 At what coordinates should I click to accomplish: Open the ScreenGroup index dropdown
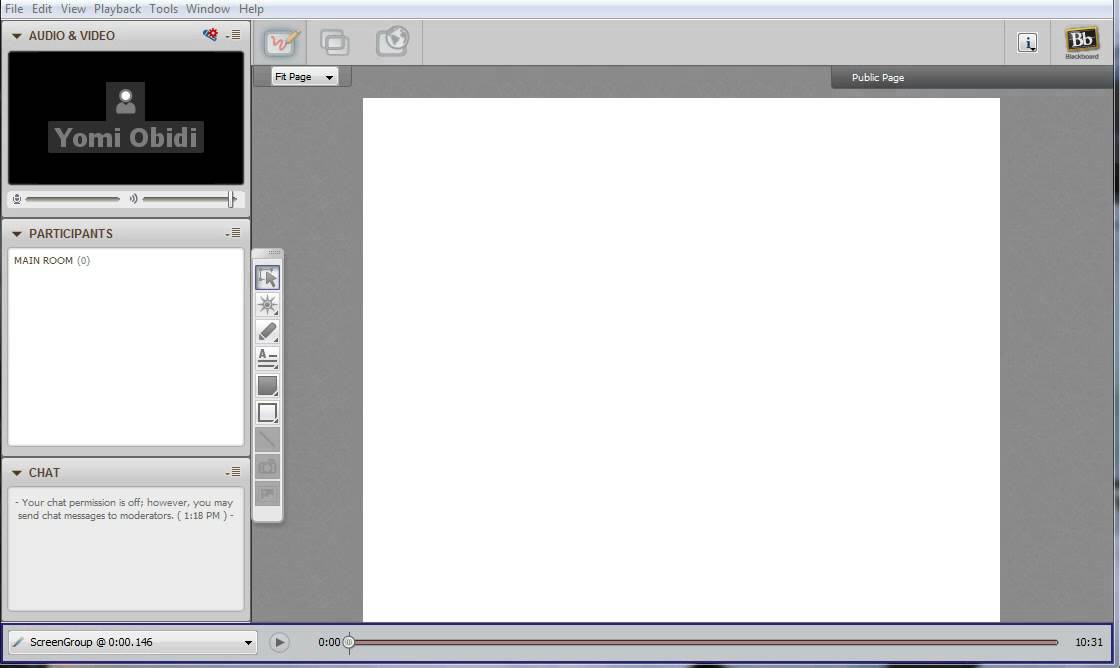click(132, 642)
